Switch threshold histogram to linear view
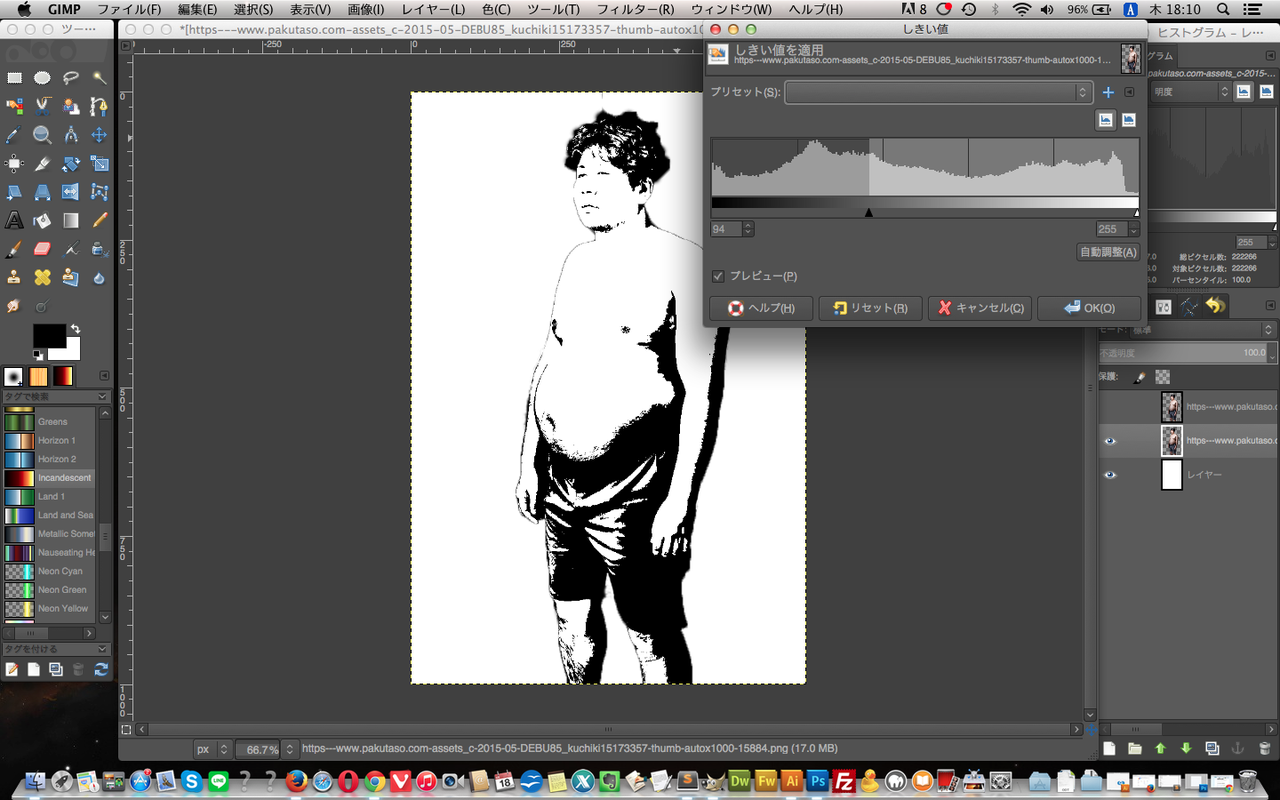Screen dimensions: 1280x800 point(1106,120)
